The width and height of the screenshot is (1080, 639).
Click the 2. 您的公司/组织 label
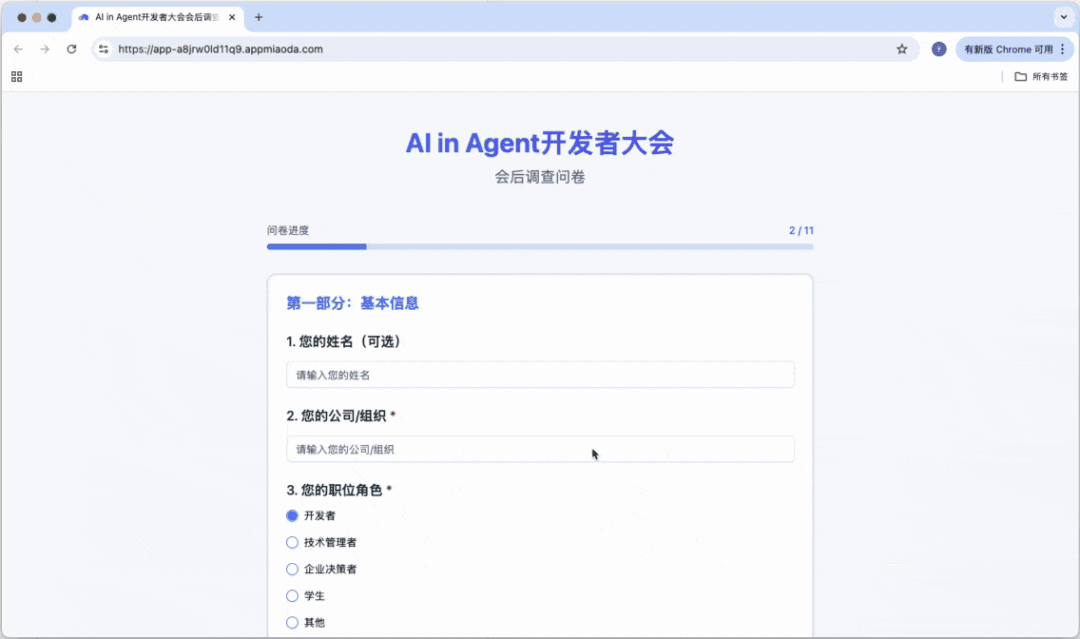point(341,416)
